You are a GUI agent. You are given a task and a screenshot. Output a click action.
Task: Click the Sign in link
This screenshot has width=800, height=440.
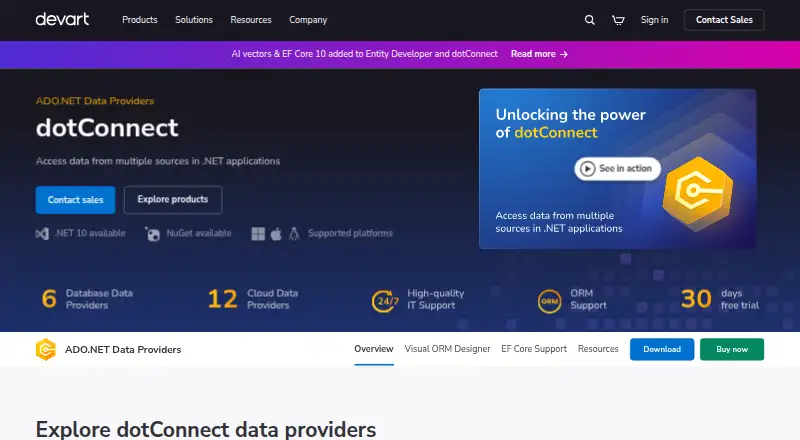click(655, 20)
